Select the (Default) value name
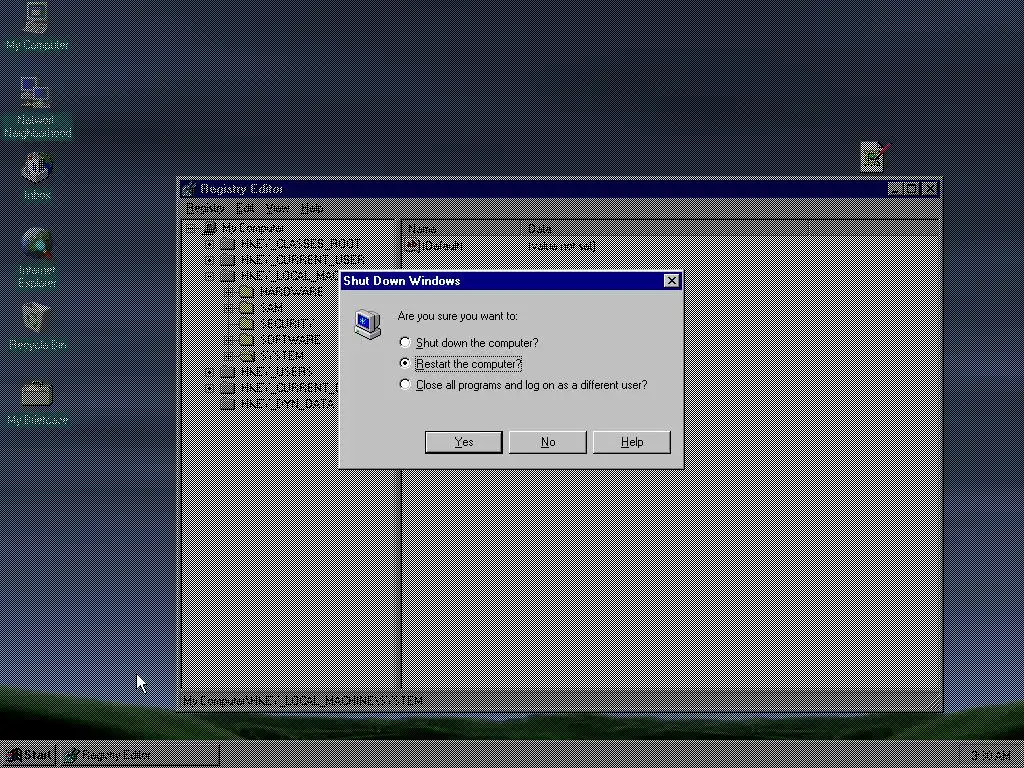1024x768 pixels. coord(442,246)
